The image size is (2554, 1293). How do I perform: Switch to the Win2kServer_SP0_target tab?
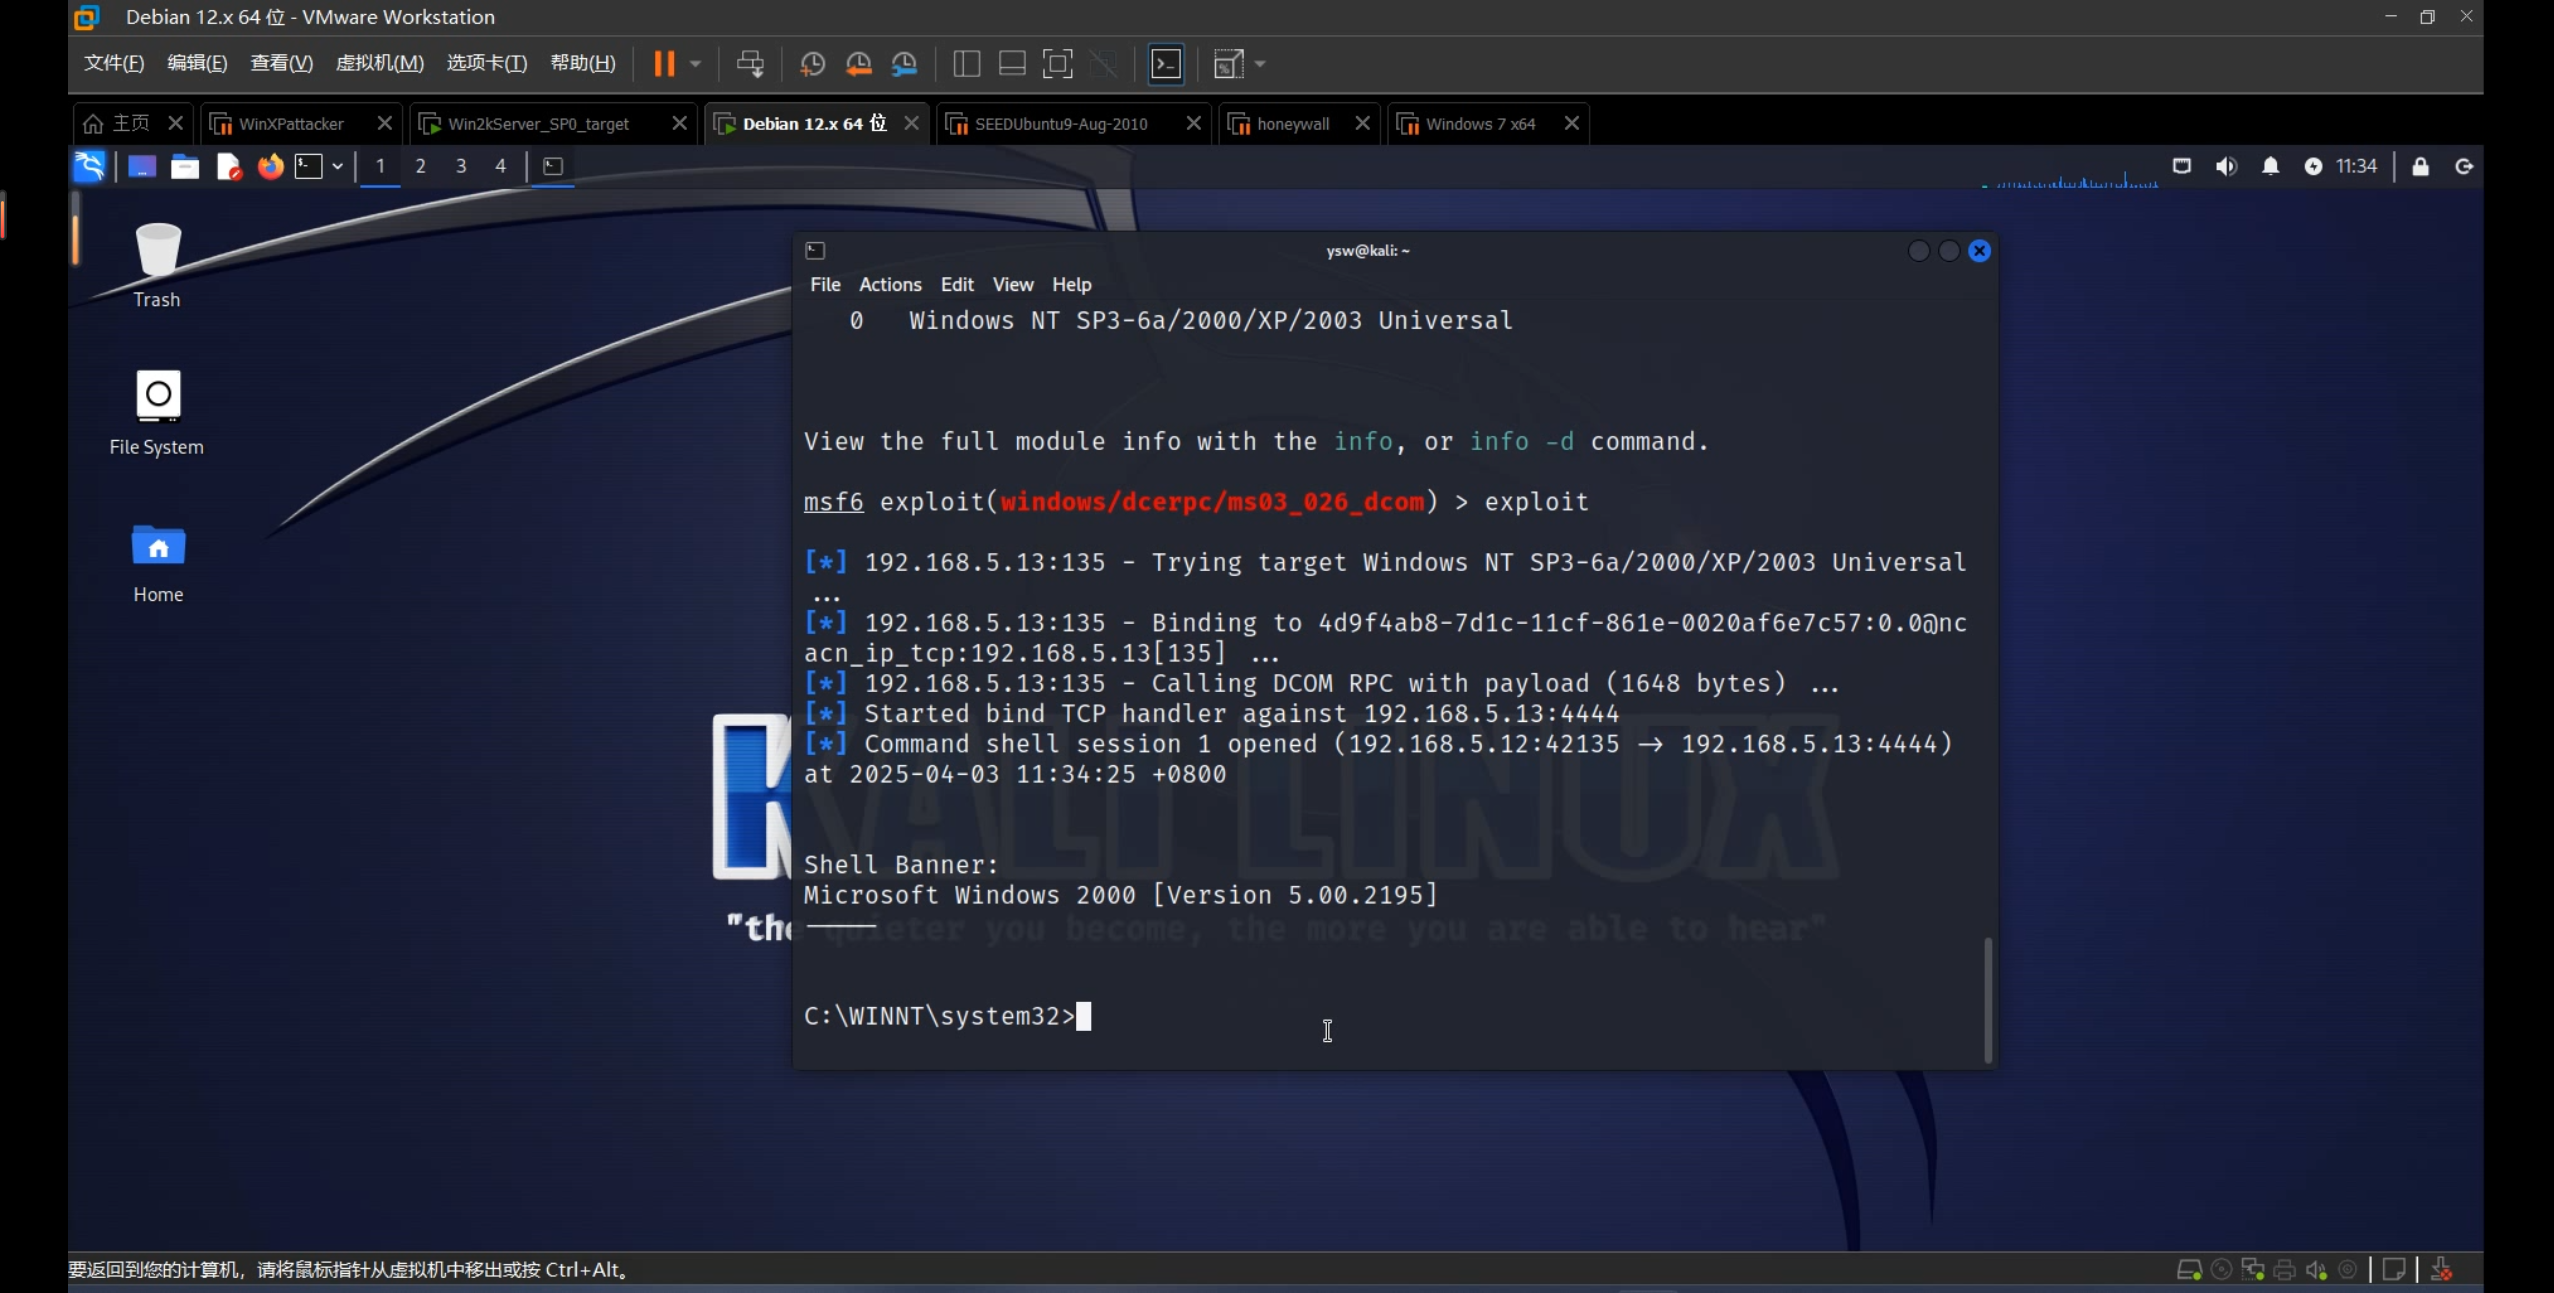(538, 123)
